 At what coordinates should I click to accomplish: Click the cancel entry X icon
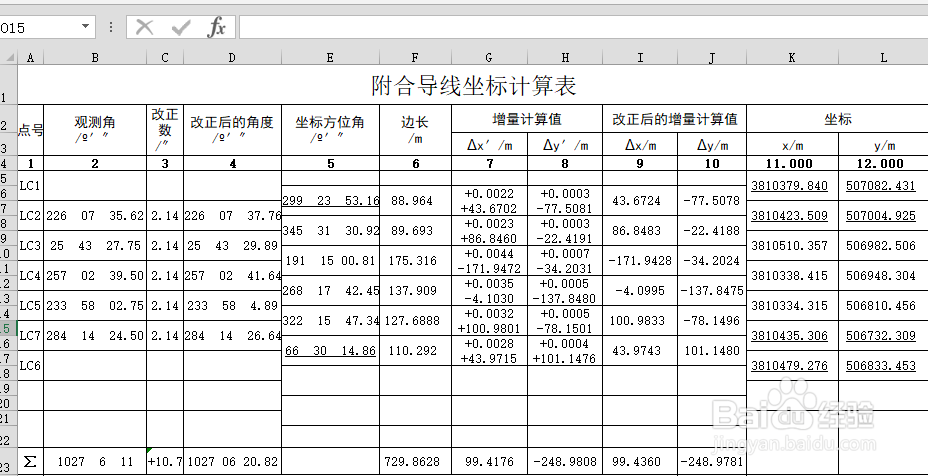[144, 27]
